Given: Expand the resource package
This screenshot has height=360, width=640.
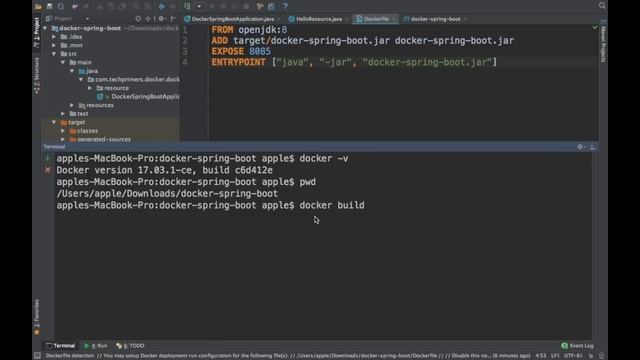Looking at the screenshot, I should tap(90, 88).
